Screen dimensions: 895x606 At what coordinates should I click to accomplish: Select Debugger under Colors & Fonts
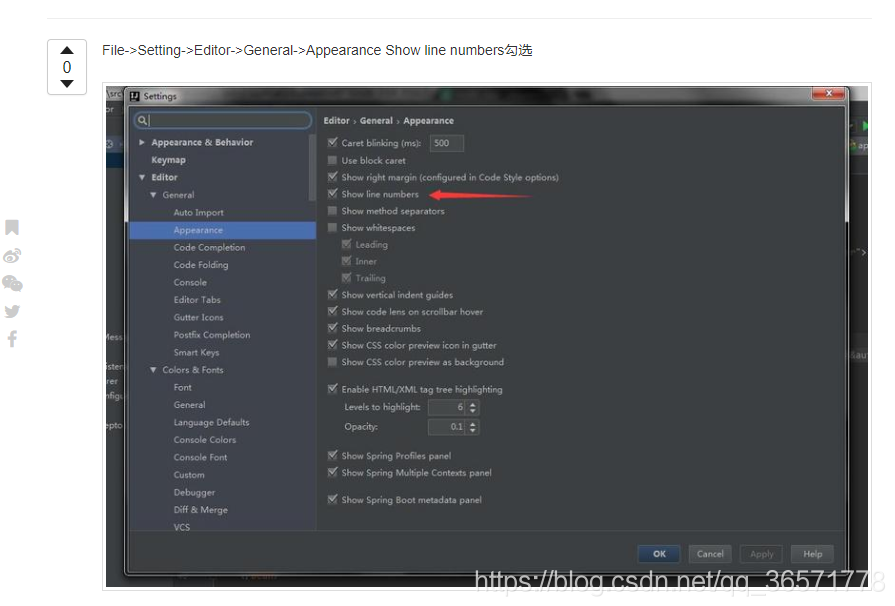[195, 492]
